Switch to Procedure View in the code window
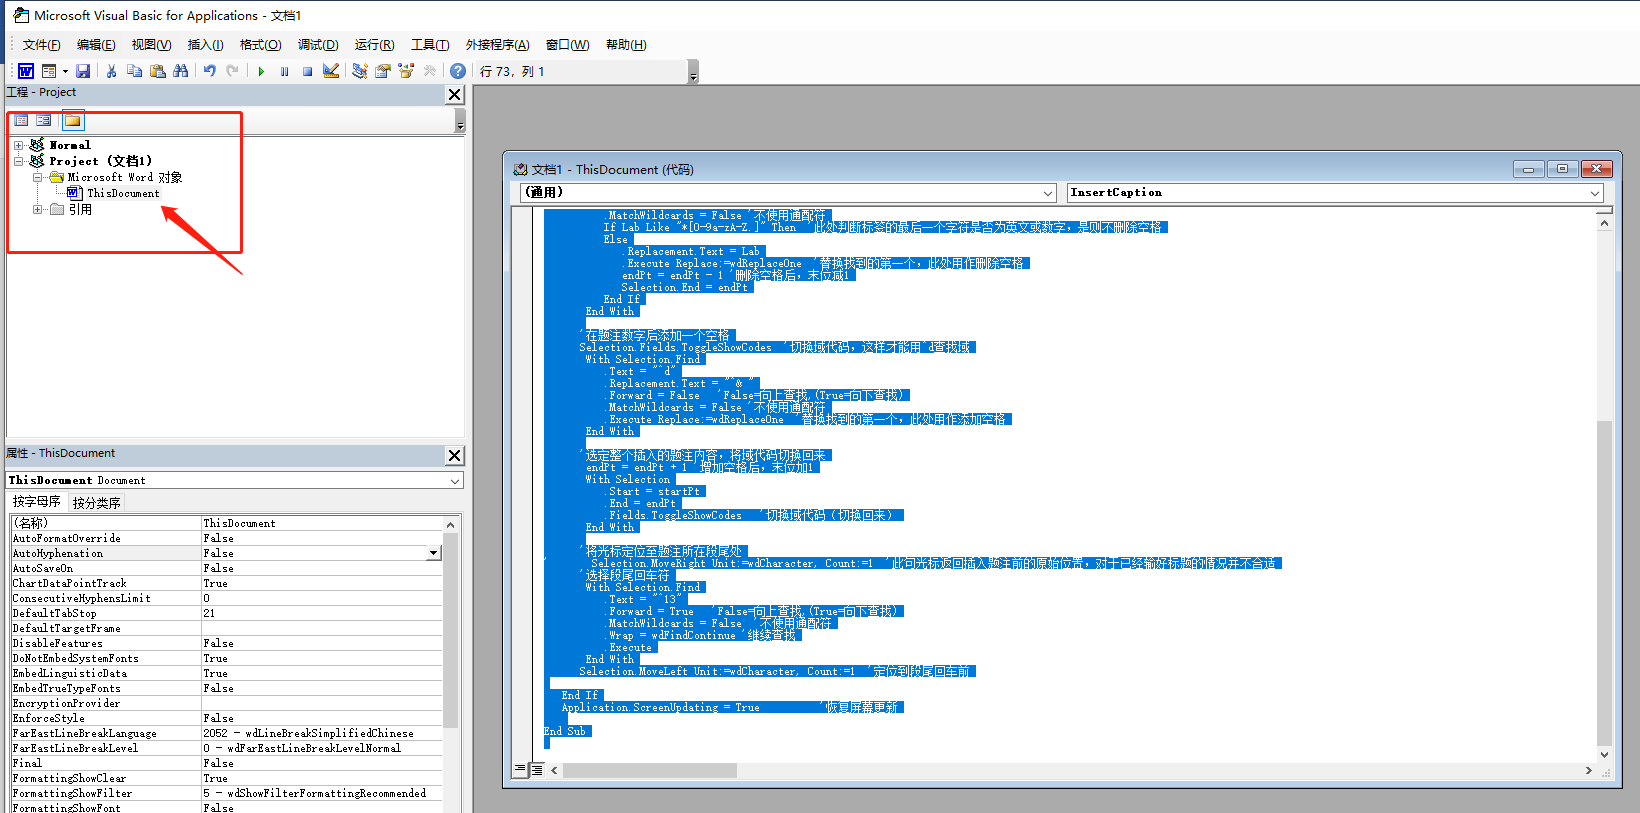The image size is (1640, 813). (520, 770)
